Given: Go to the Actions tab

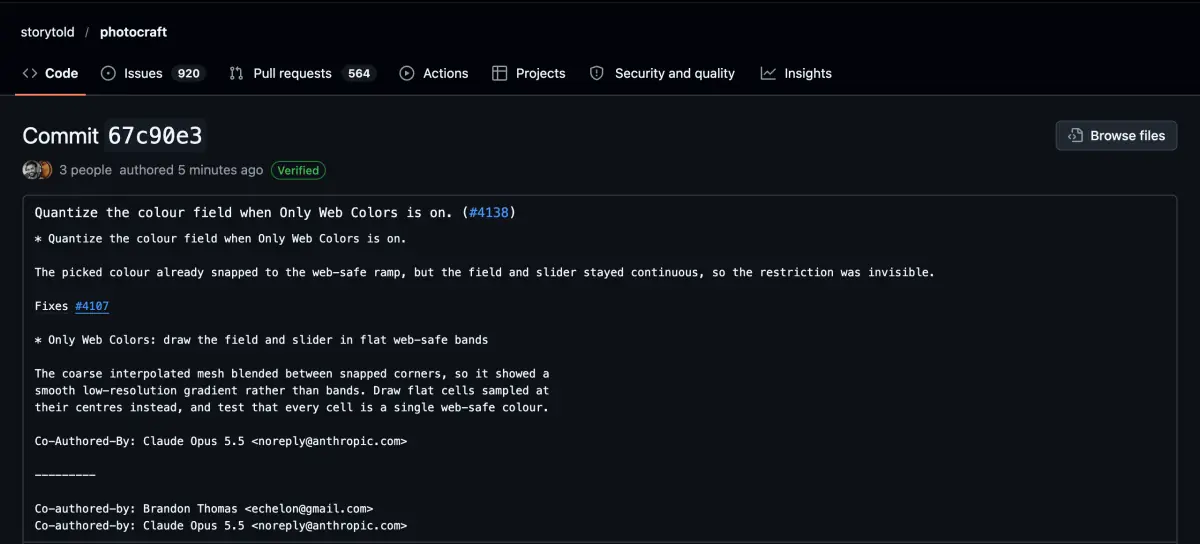Looking at the screenshot, I should pos(434,73).
